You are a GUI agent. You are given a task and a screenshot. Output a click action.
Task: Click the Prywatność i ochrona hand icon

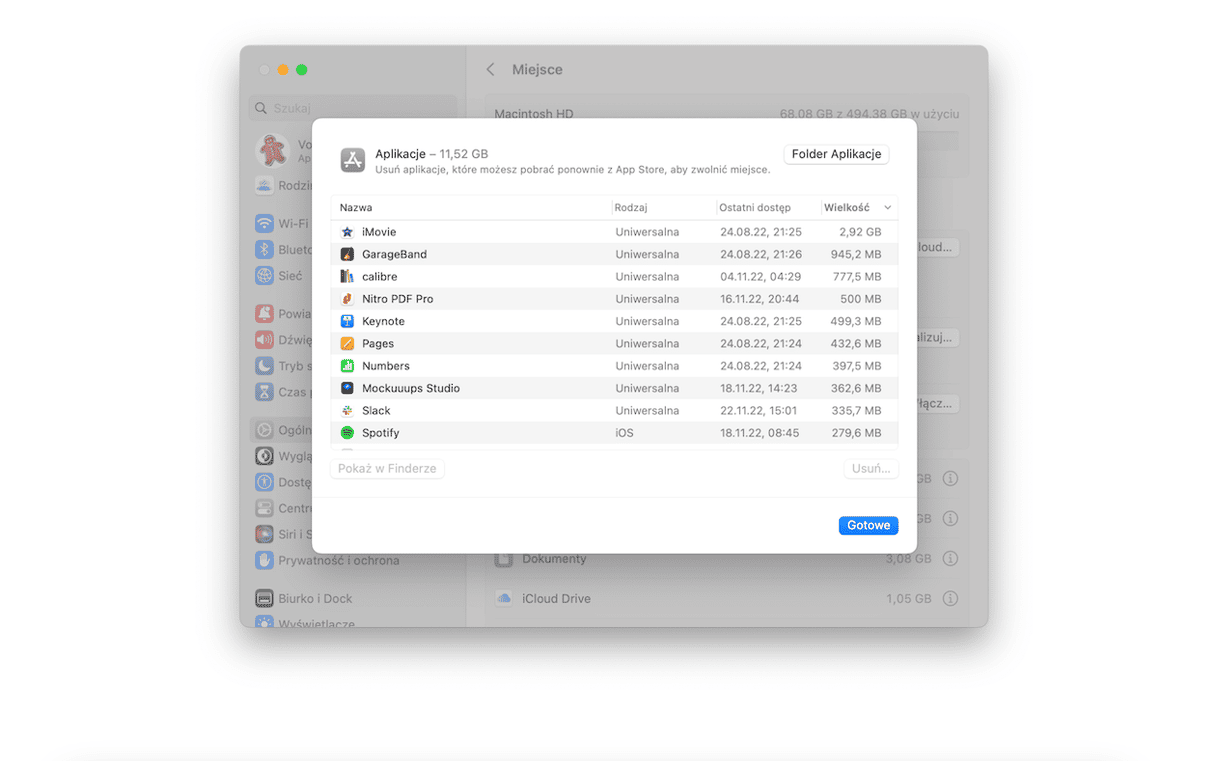point(264,560)
